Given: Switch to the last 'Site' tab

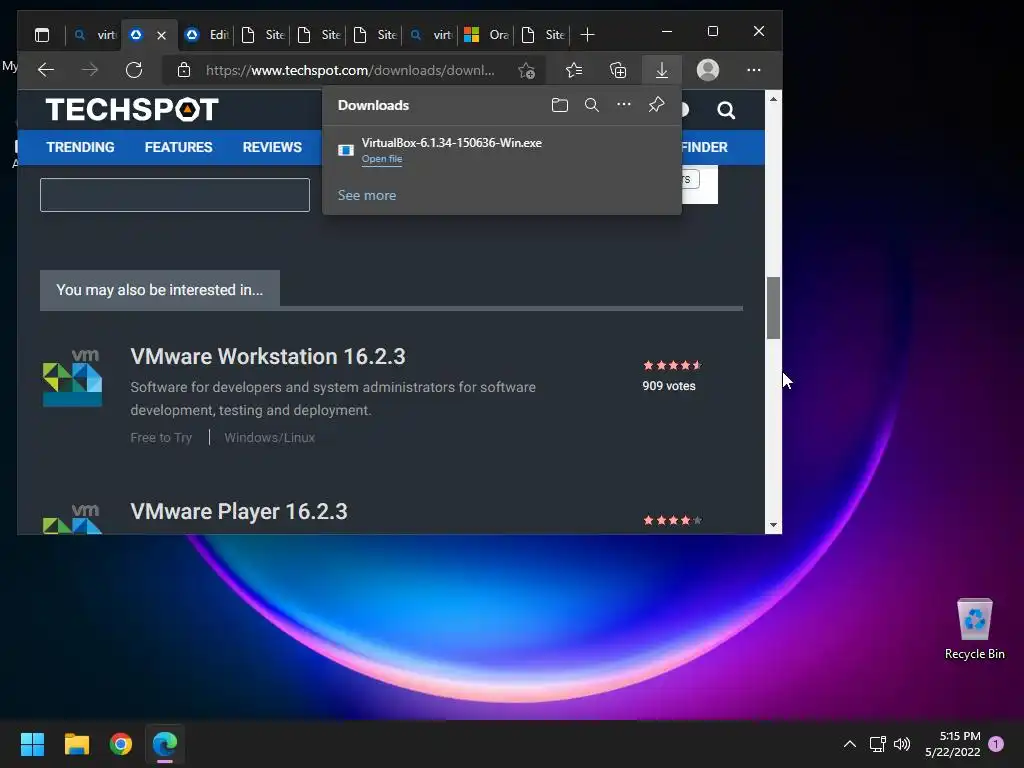Looking at the screenshot, I should [x=543, y=35].
